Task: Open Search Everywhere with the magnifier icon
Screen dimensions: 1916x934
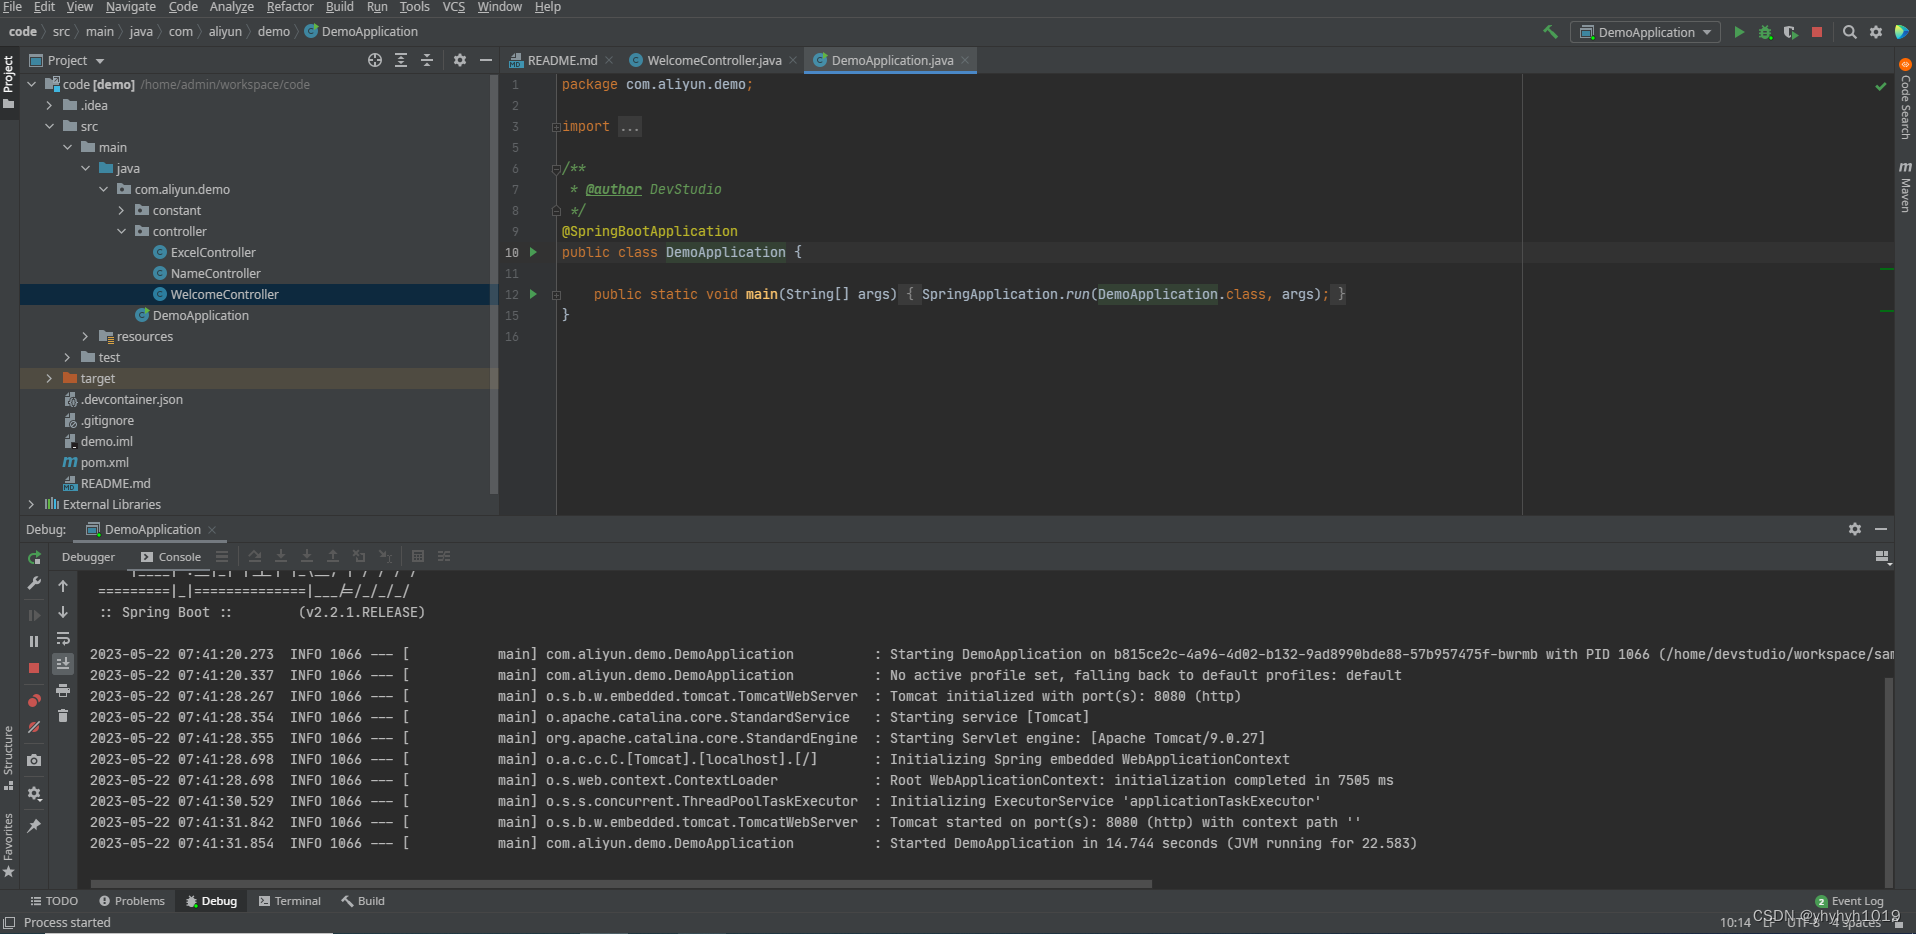Action: tap(1850, 31)
